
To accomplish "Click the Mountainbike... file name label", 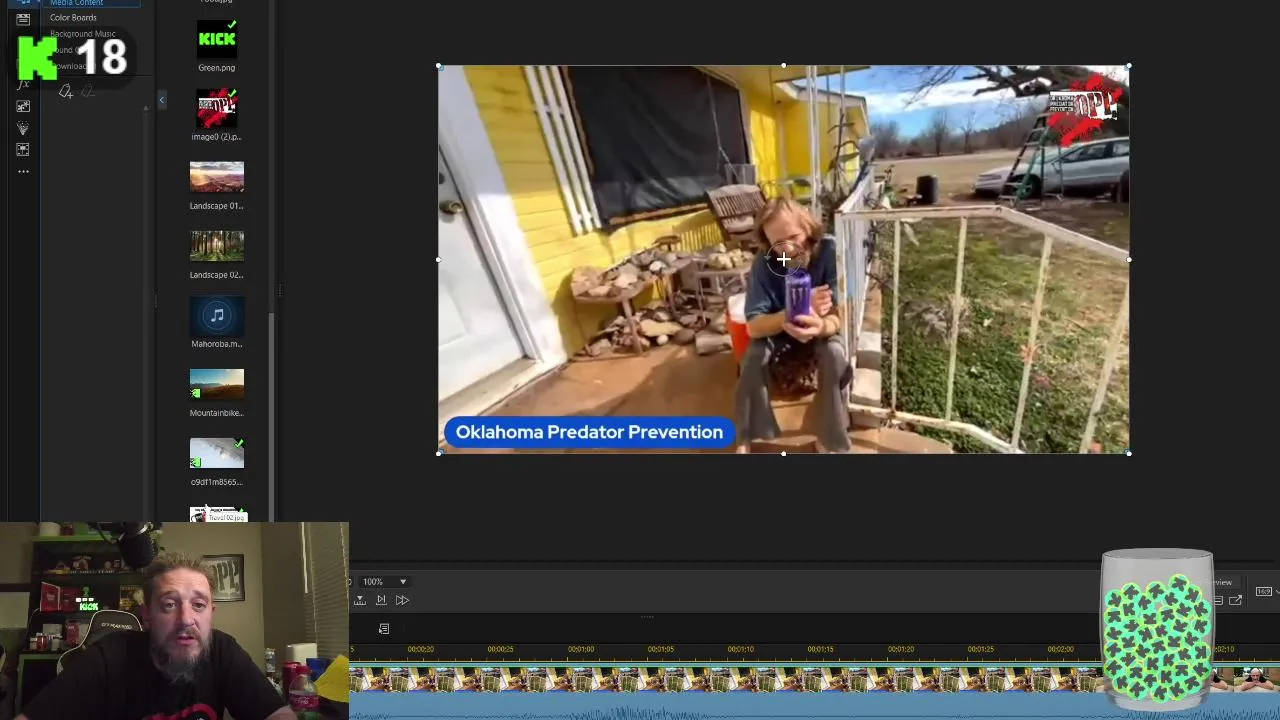I will (x=217, y=413).
